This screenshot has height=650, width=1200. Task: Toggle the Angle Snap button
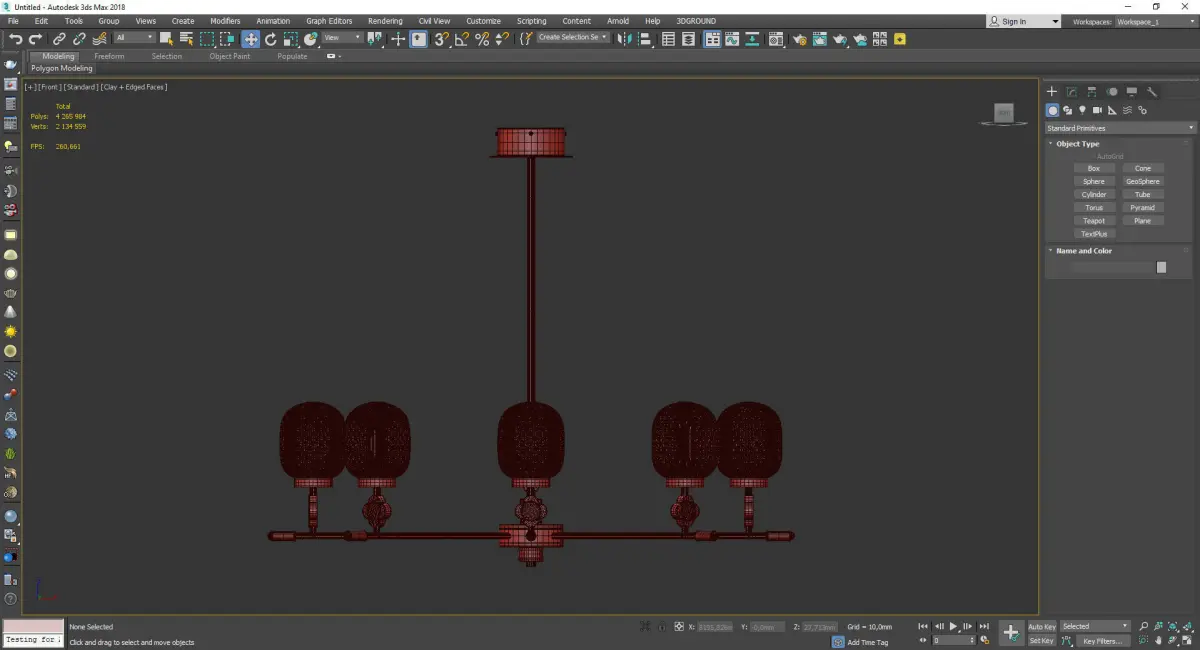461,39
